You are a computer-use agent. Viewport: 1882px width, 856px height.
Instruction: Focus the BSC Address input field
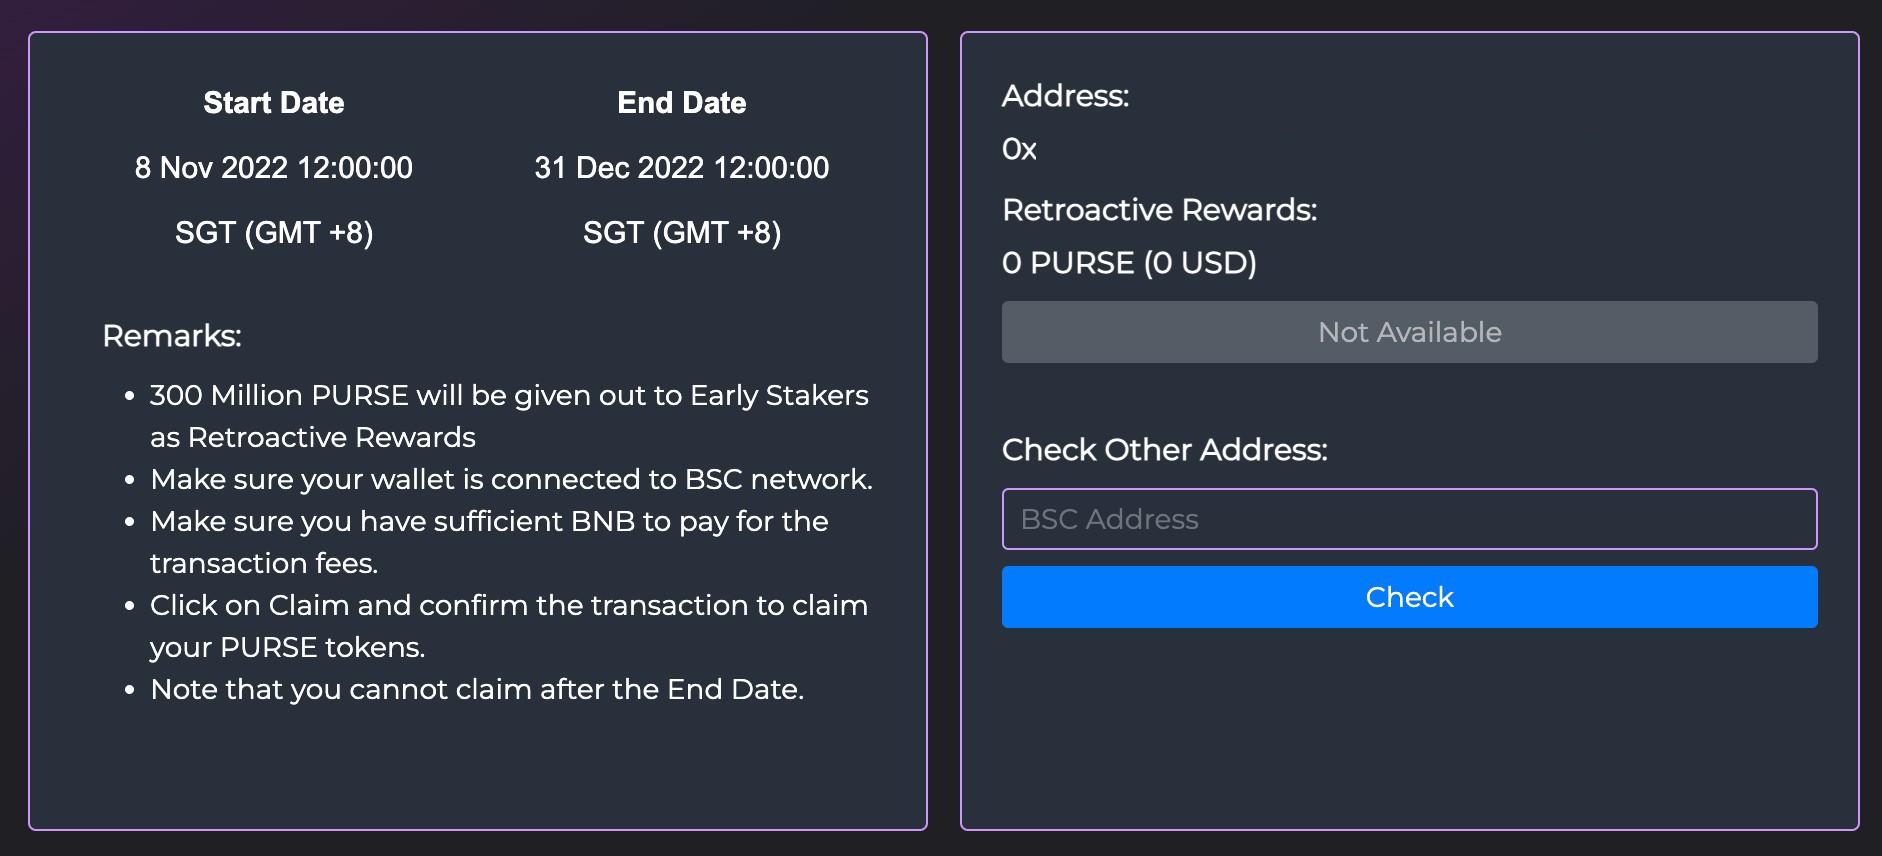1409,519
